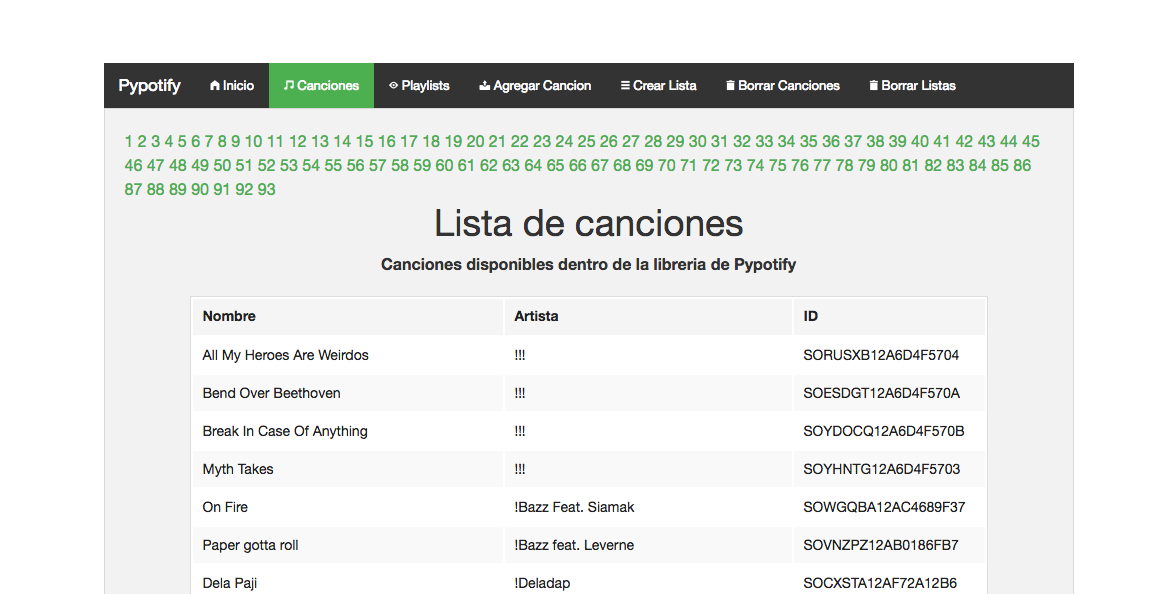Image resolution: width=1175 pixels, height=594 pixels.
Task: Click the song All My Heroes Are Weirdos
Action: tap(283, 355)
